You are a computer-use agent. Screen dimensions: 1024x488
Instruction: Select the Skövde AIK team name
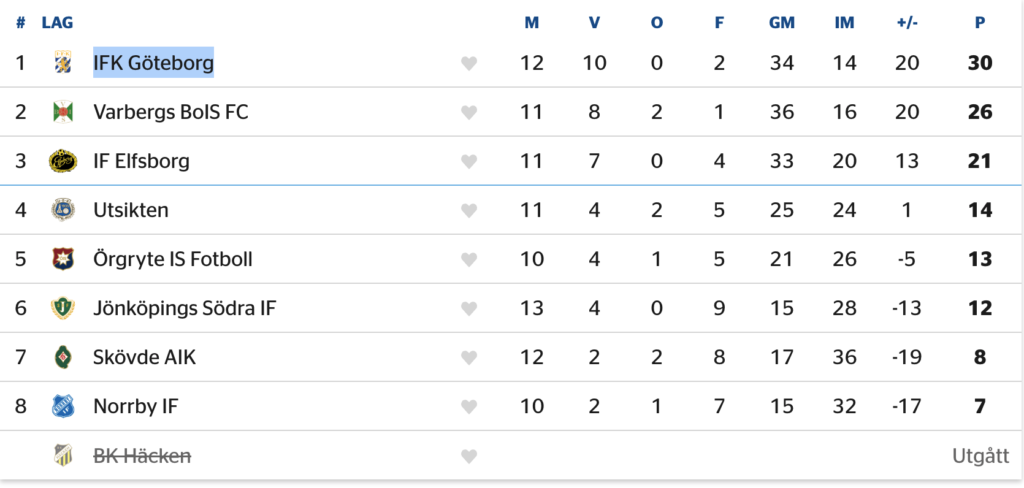coord(144,357)
